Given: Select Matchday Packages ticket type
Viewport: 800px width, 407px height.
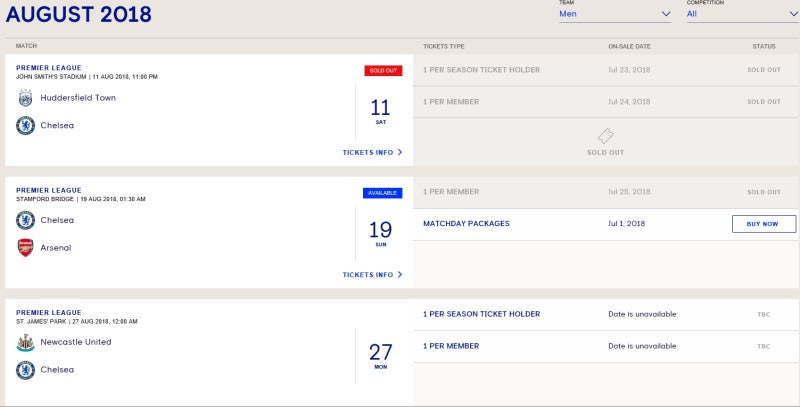Looking at the screenshot, I should tap(466, 223).
